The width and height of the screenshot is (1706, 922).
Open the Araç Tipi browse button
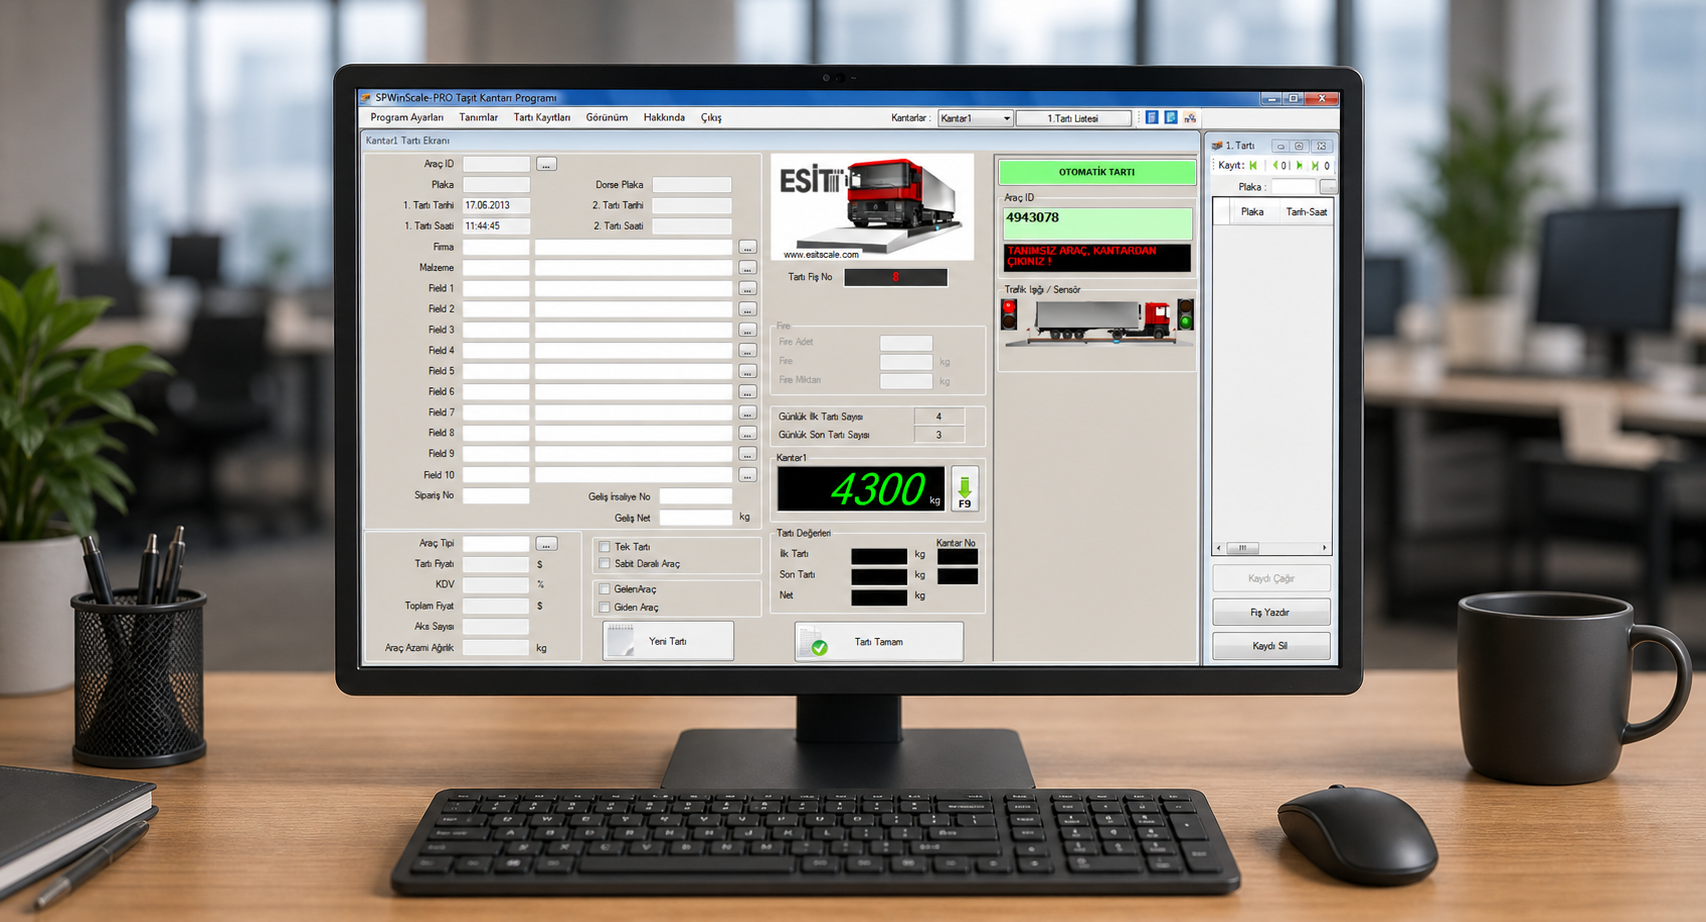pyautogui.click(x=546, y=544)
